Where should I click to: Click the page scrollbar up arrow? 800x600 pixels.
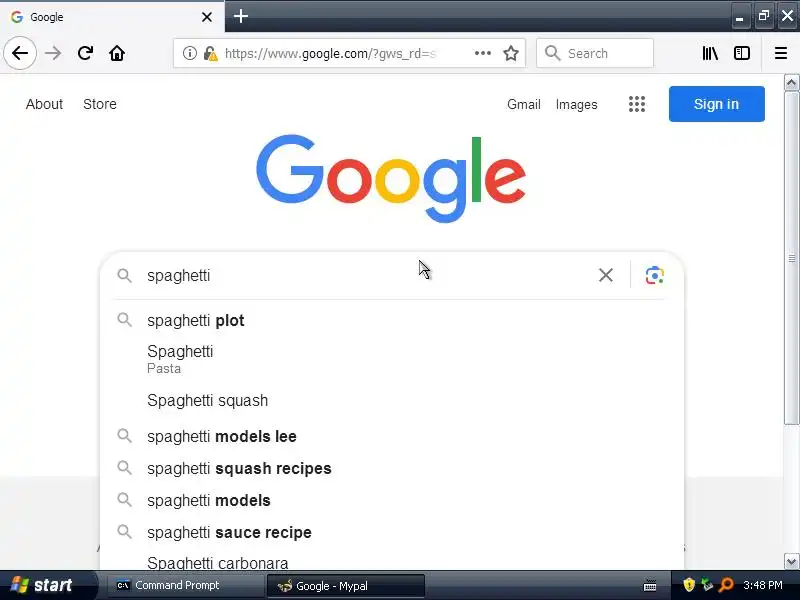(x=791, y=82)
